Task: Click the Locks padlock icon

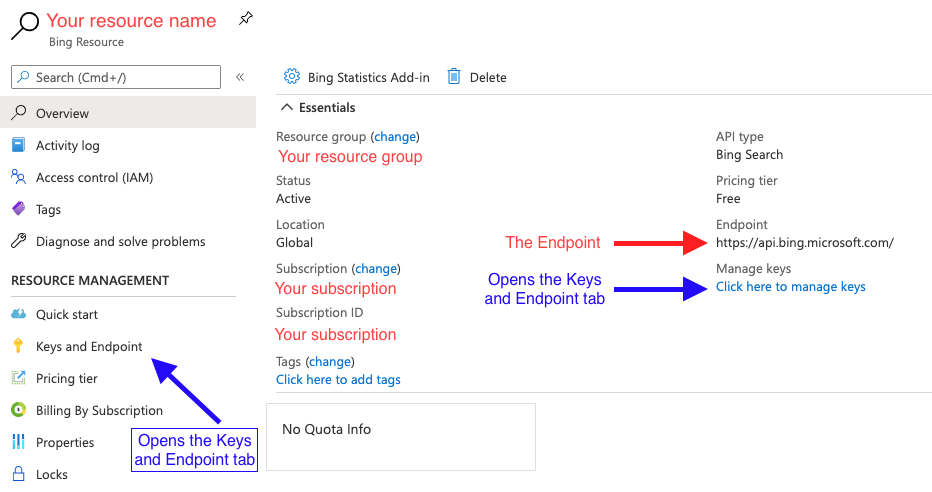Action: (18, 474)
